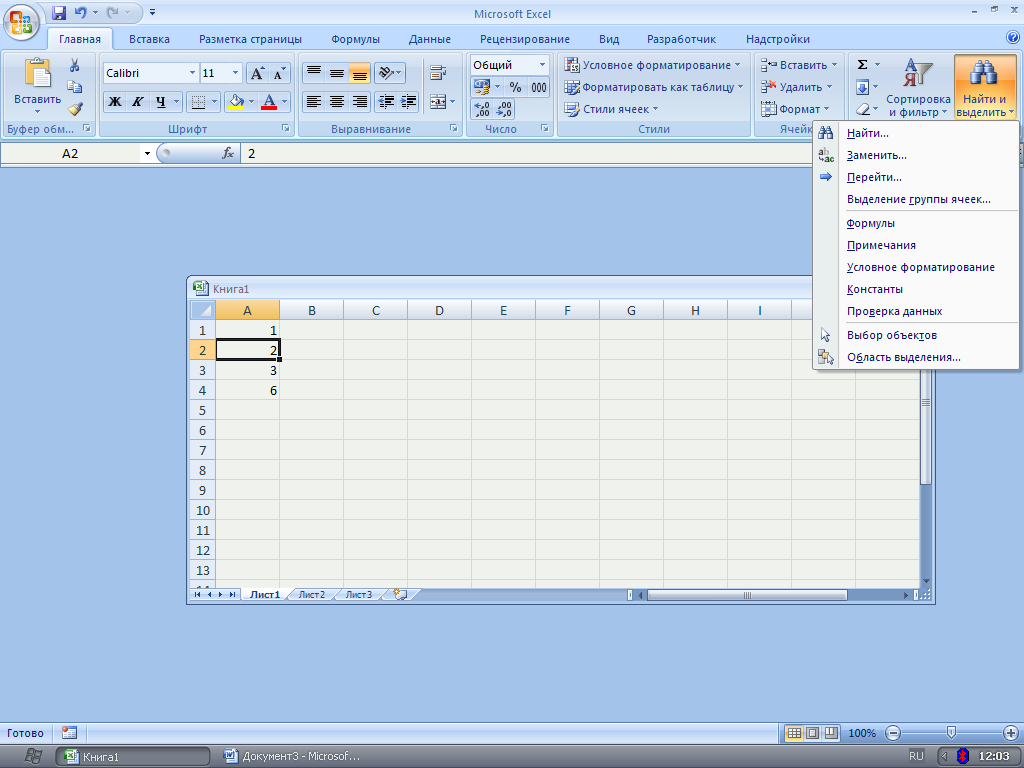Screen dimensions: 1024x768
Task: Open Excel help question mark
Action: pos(1013,38)
